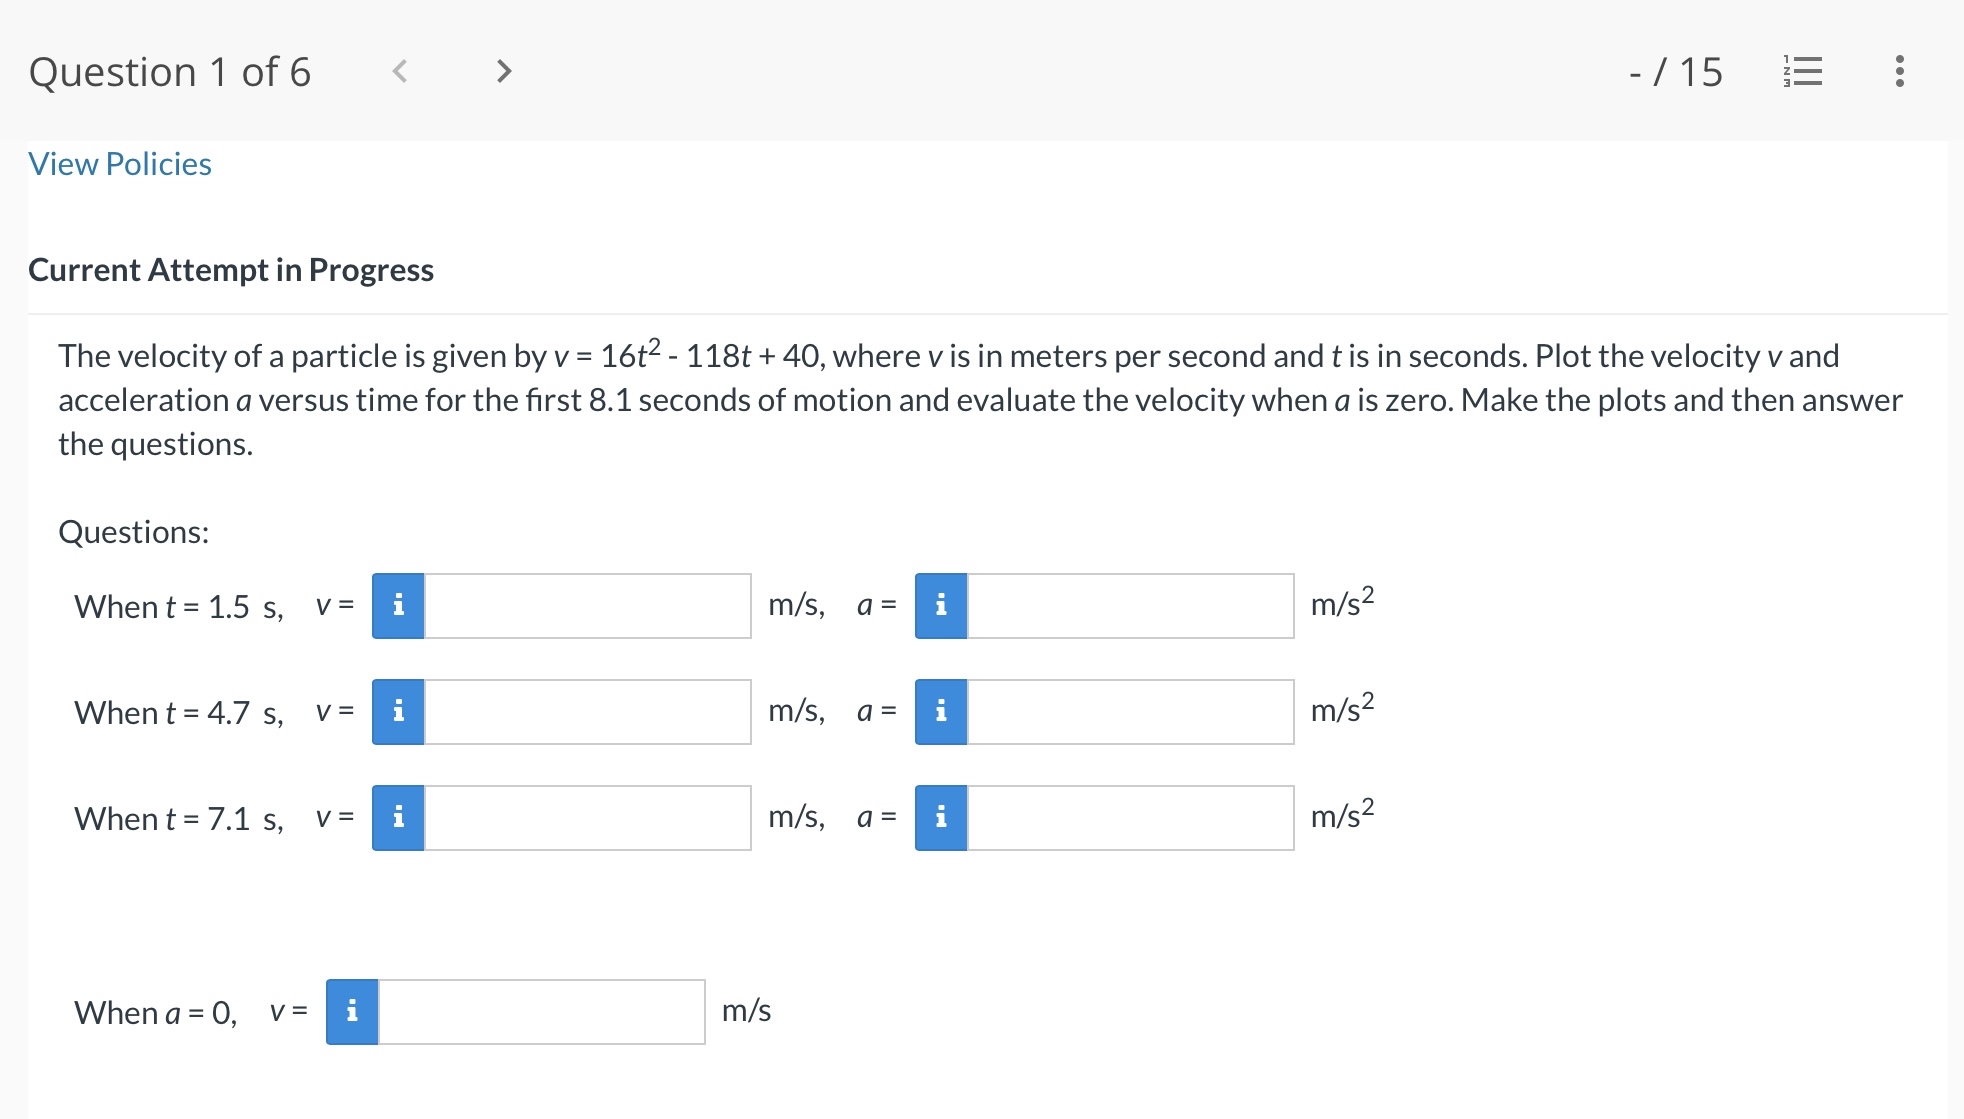Go to the next question with the right chevron
The image size is (1964, 1119).
[503, 70]
